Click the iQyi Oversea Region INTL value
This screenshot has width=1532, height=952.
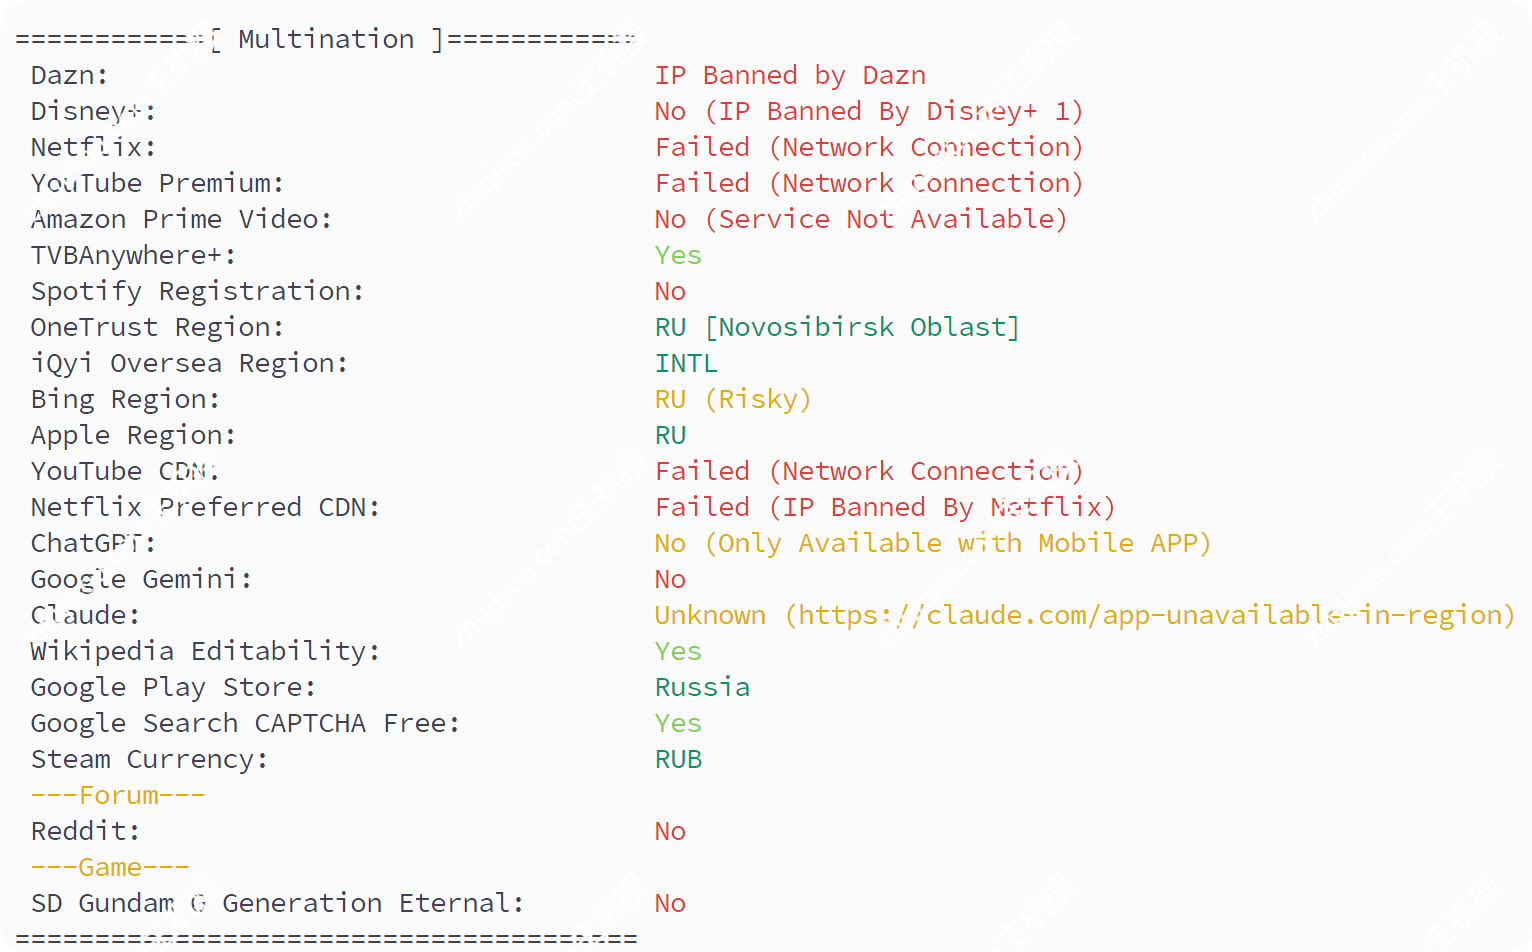tap(686, 363)
